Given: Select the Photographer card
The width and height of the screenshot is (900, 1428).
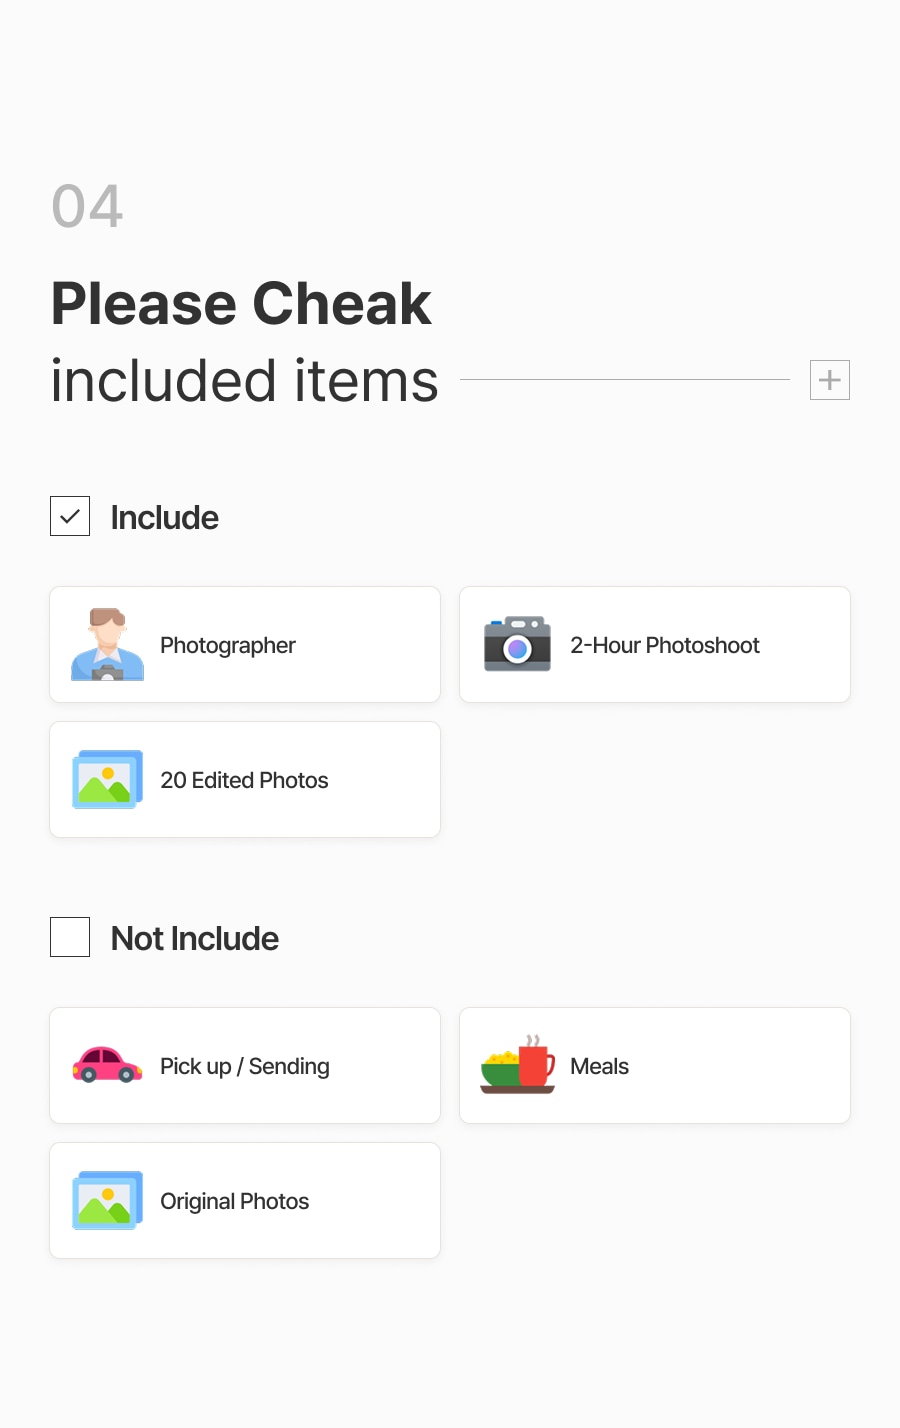Looking at the screenshot, I should pyautogui.click(x=245, y=644).
